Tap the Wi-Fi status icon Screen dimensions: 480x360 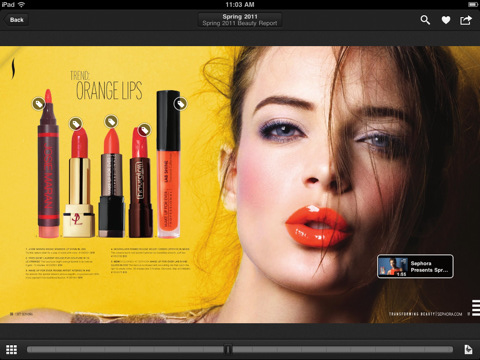click(21, 4)
